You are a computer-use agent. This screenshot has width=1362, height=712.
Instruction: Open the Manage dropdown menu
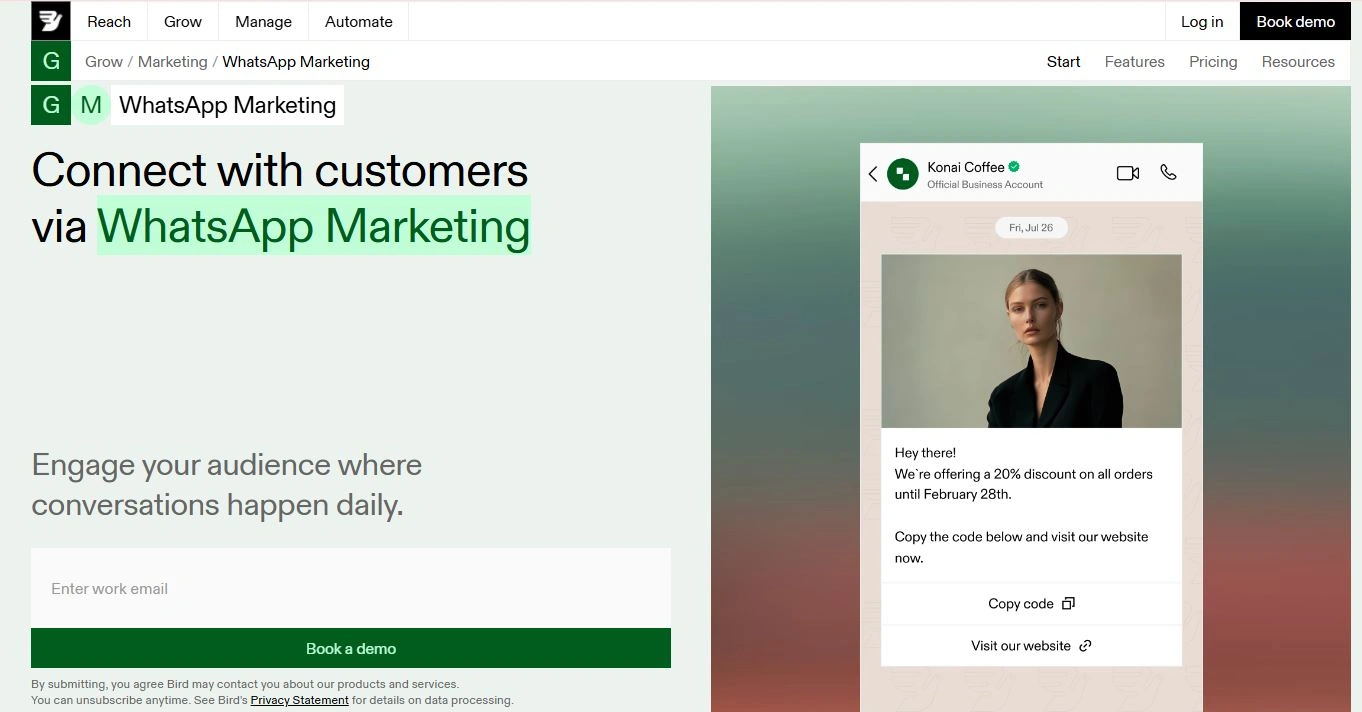pyautogui.click(x=263, y=21)
